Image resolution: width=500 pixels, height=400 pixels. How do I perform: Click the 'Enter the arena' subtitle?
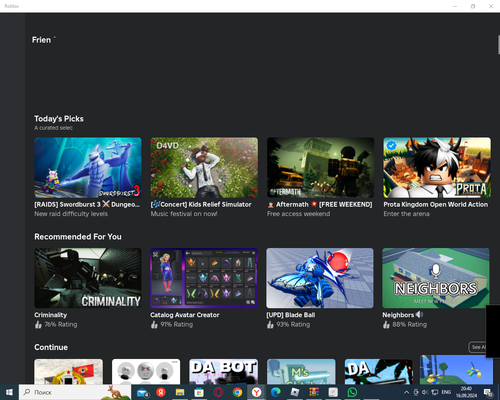pos(406,214)
